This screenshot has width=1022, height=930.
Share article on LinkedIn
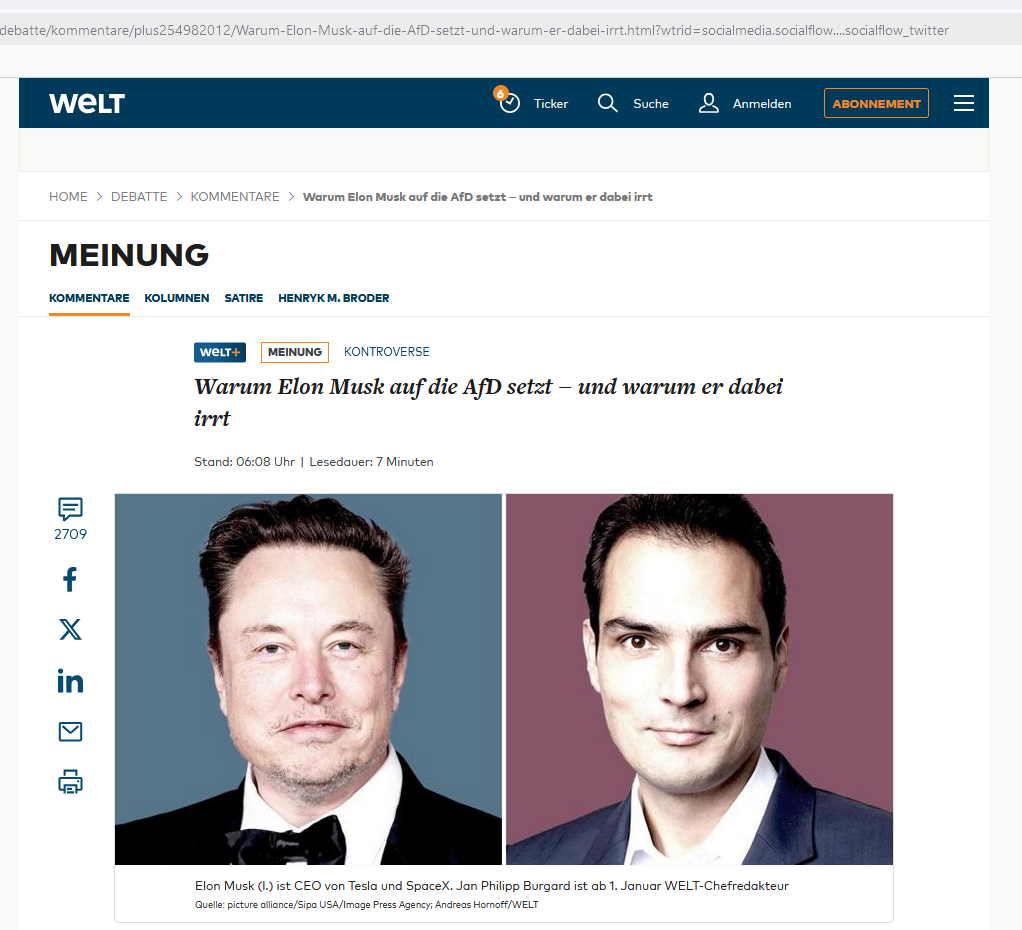pyautogui.click(x=70, y=680)
